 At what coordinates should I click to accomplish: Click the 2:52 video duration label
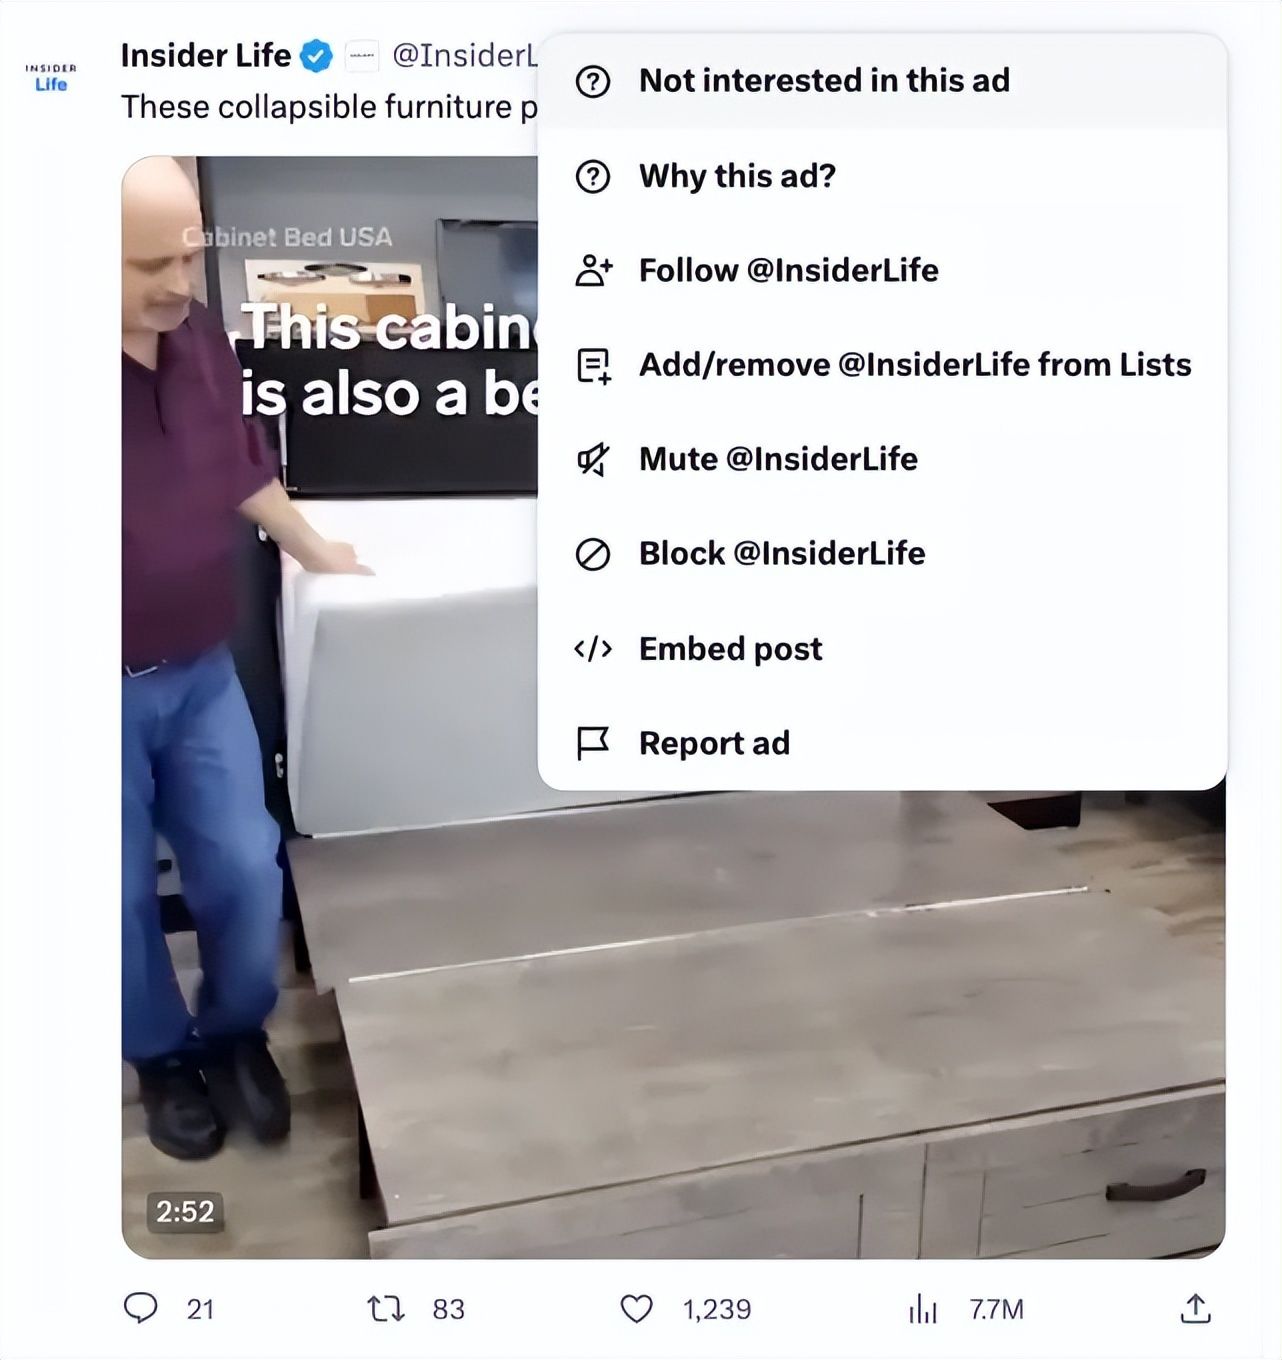coord(185,1211)
